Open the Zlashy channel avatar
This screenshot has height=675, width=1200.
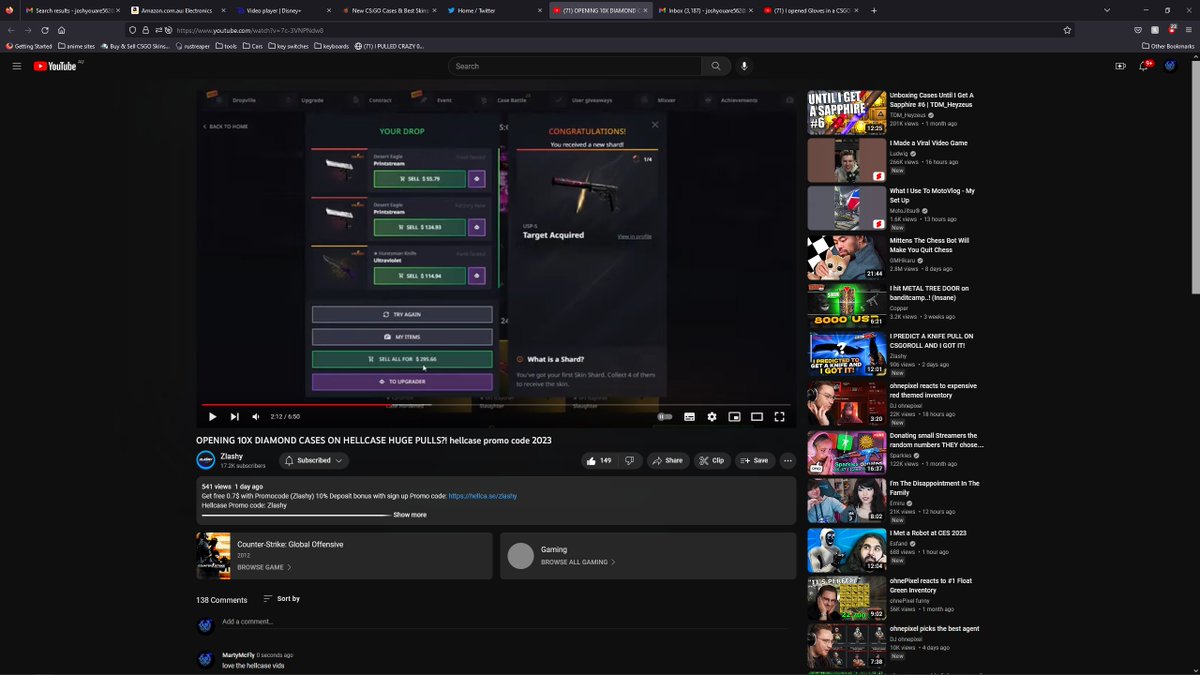tap(205, 460)
